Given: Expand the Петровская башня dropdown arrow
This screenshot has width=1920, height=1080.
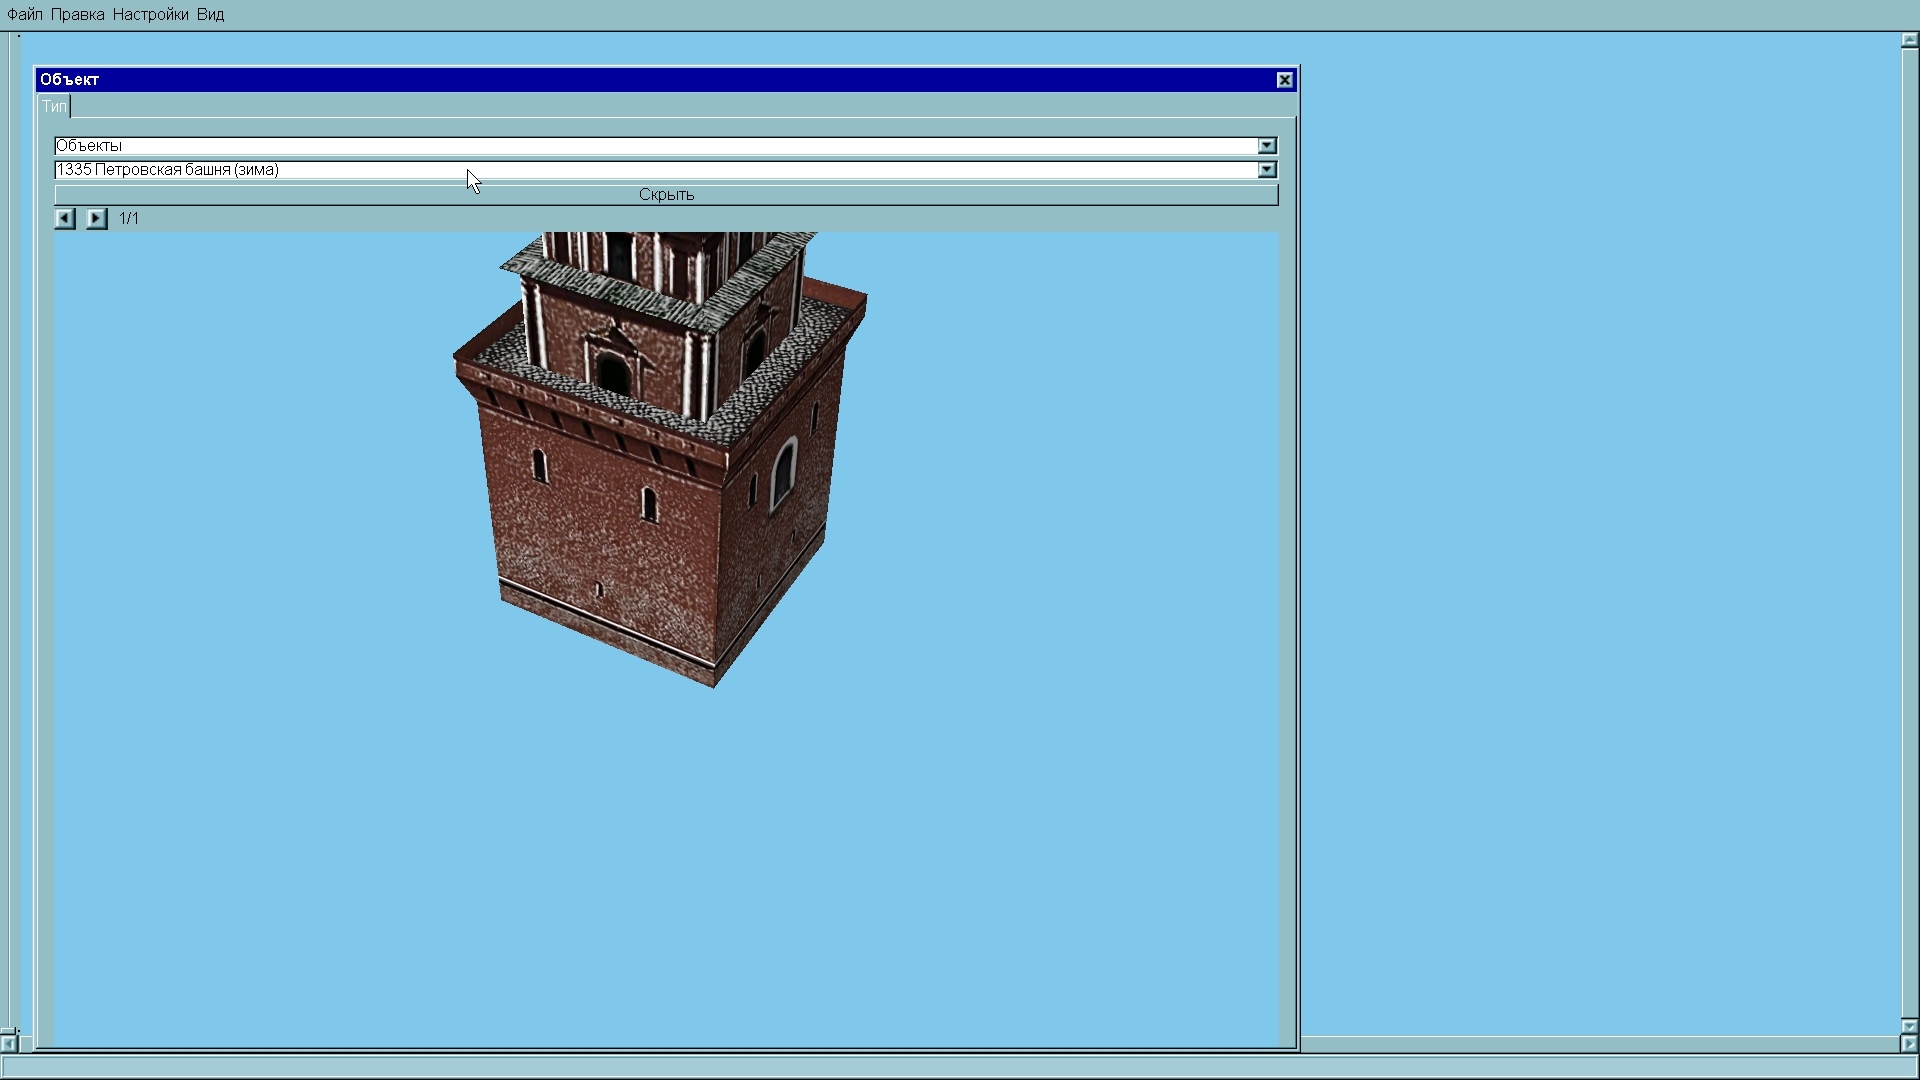Looking at the screenshot, I should pyautogui.click(x=1267, y=170).
